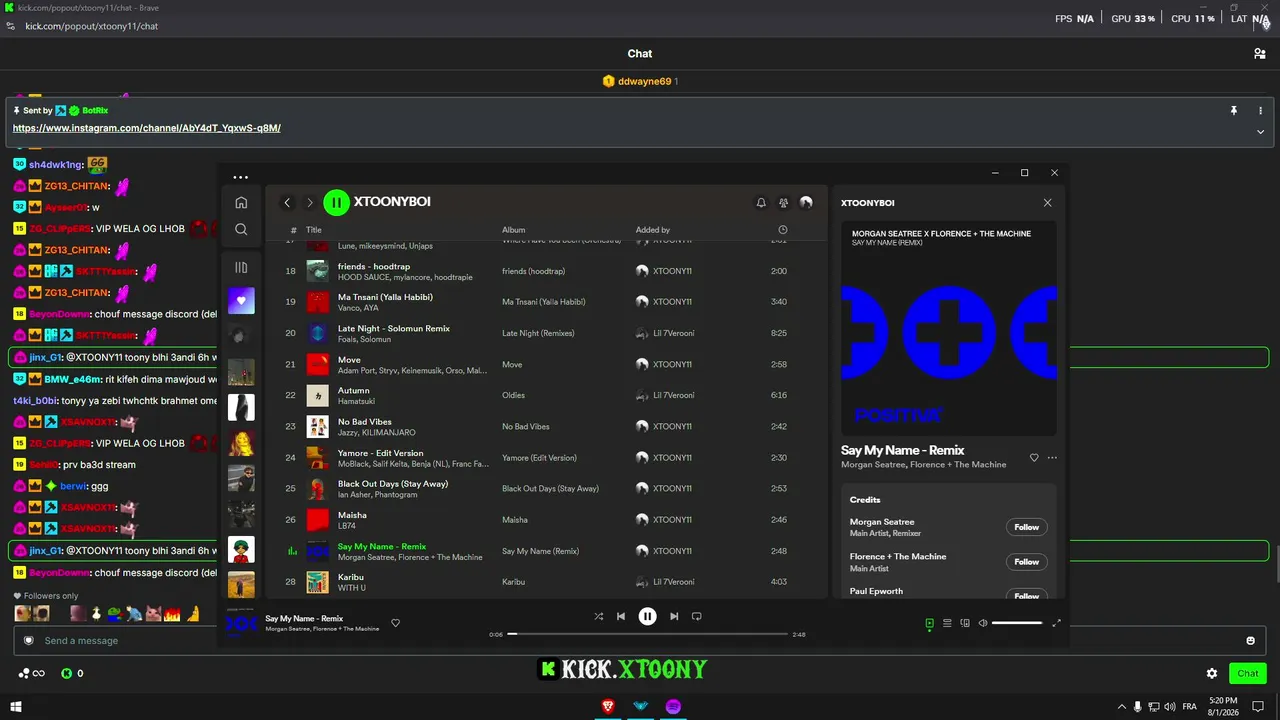This screenshot has width=1280, height=720.
Task: Open Kick chat settings gear
Action: click(x=1212, y=674)
